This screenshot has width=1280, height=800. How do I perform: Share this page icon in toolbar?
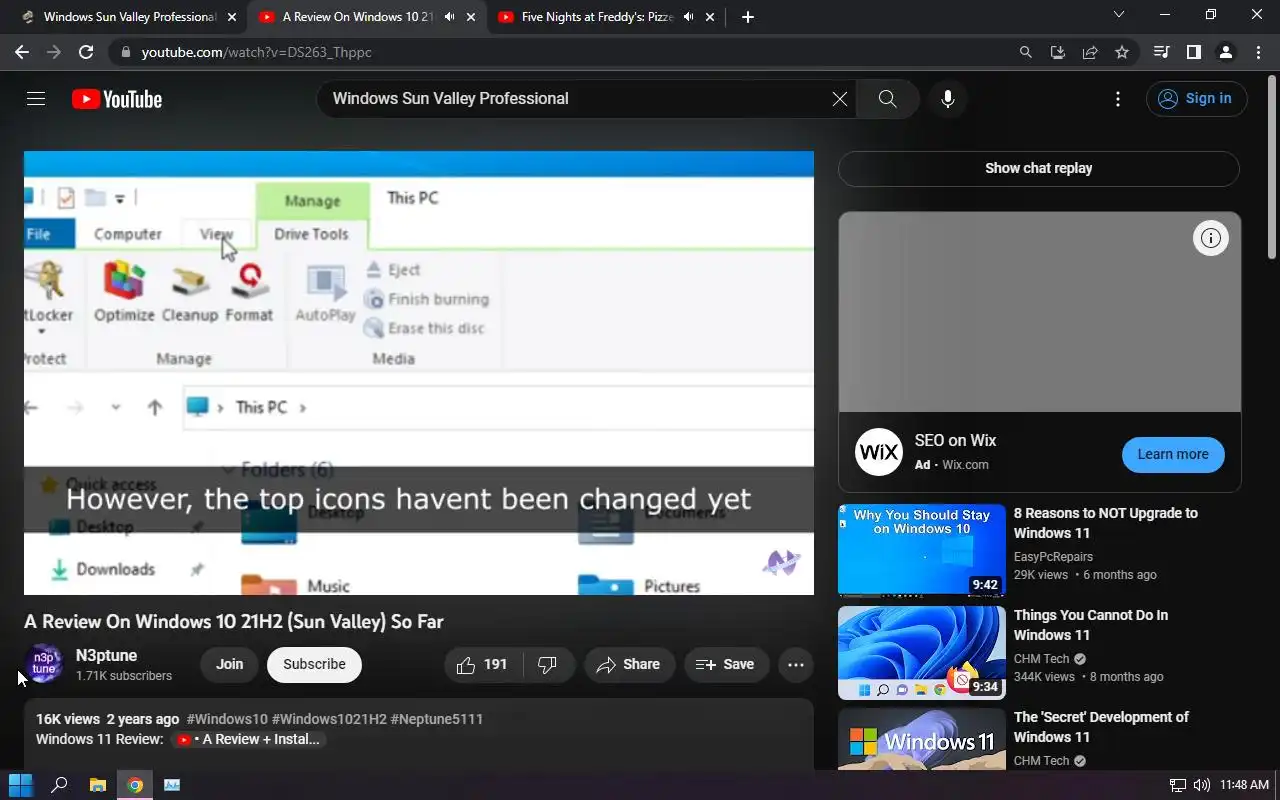(1090, 52)
